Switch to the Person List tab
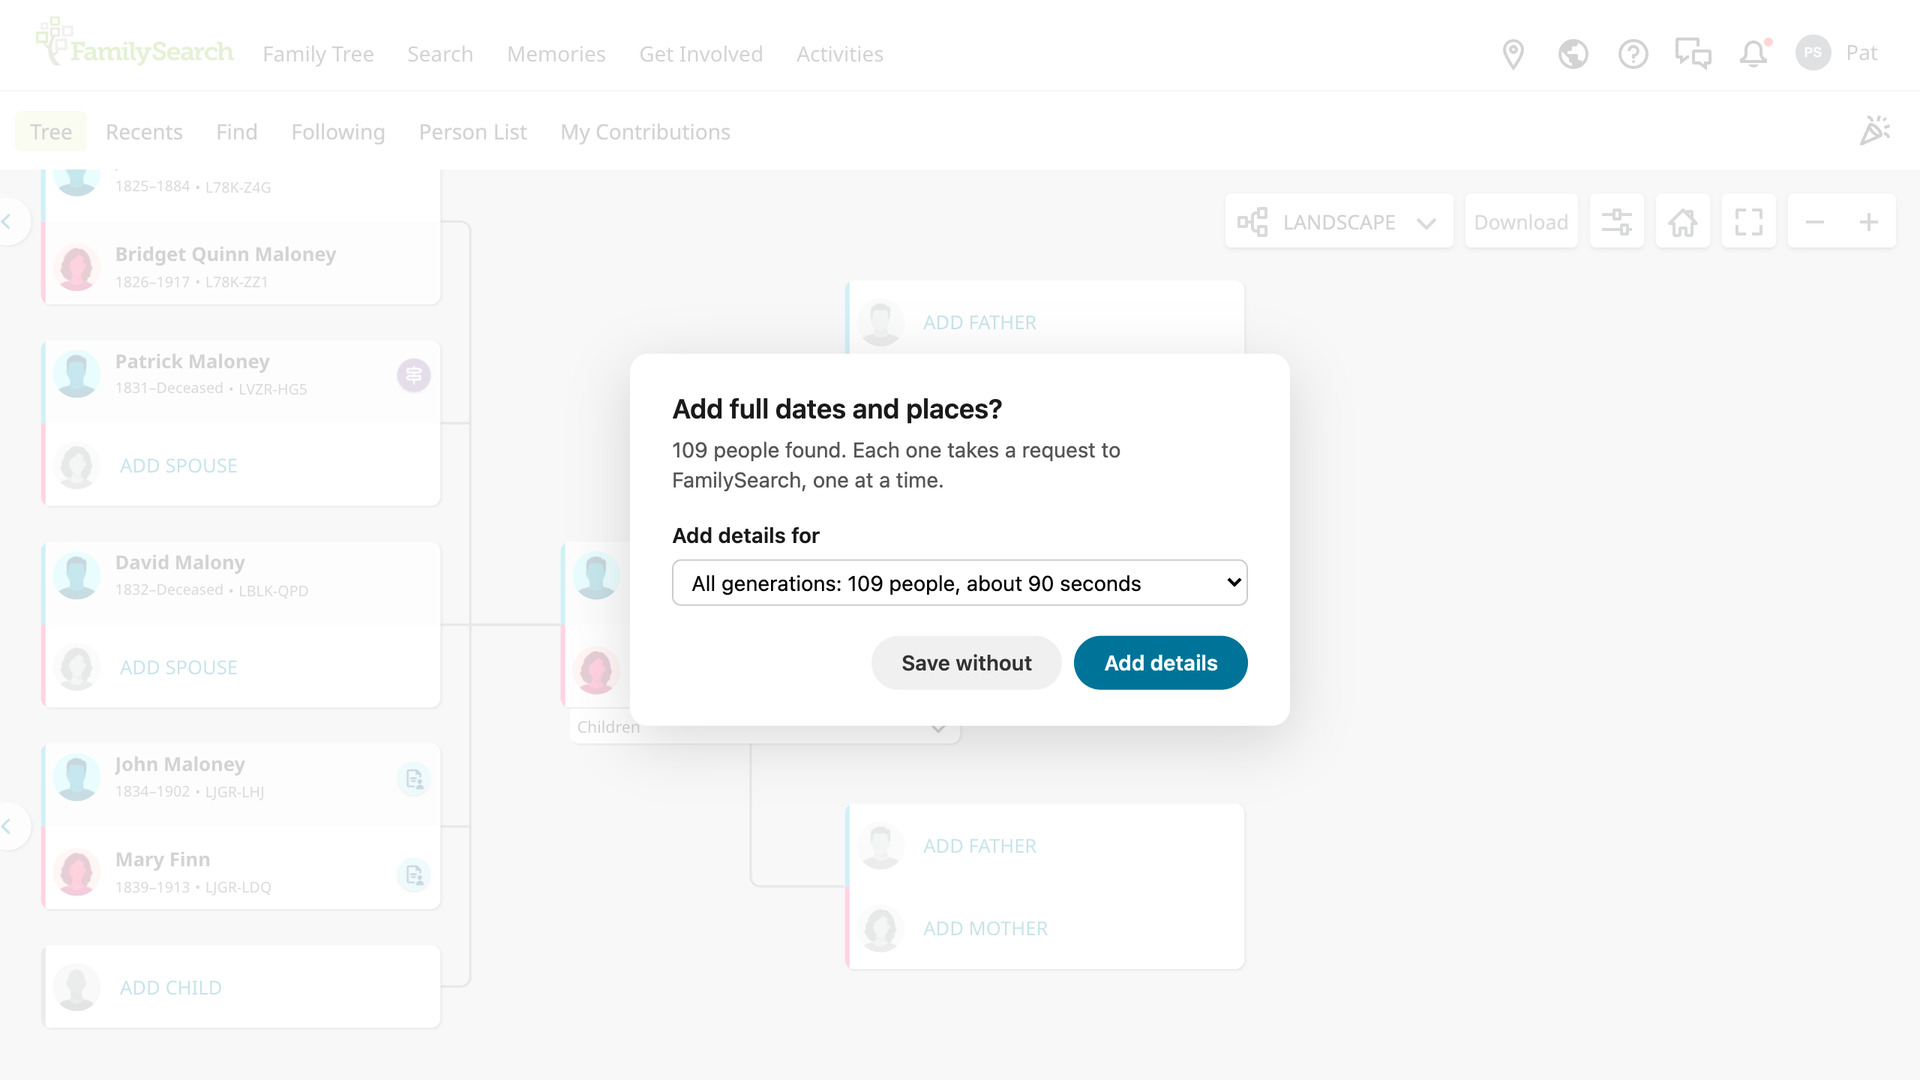Viewport: 1920px width, 1080px height. coord(473,132)
